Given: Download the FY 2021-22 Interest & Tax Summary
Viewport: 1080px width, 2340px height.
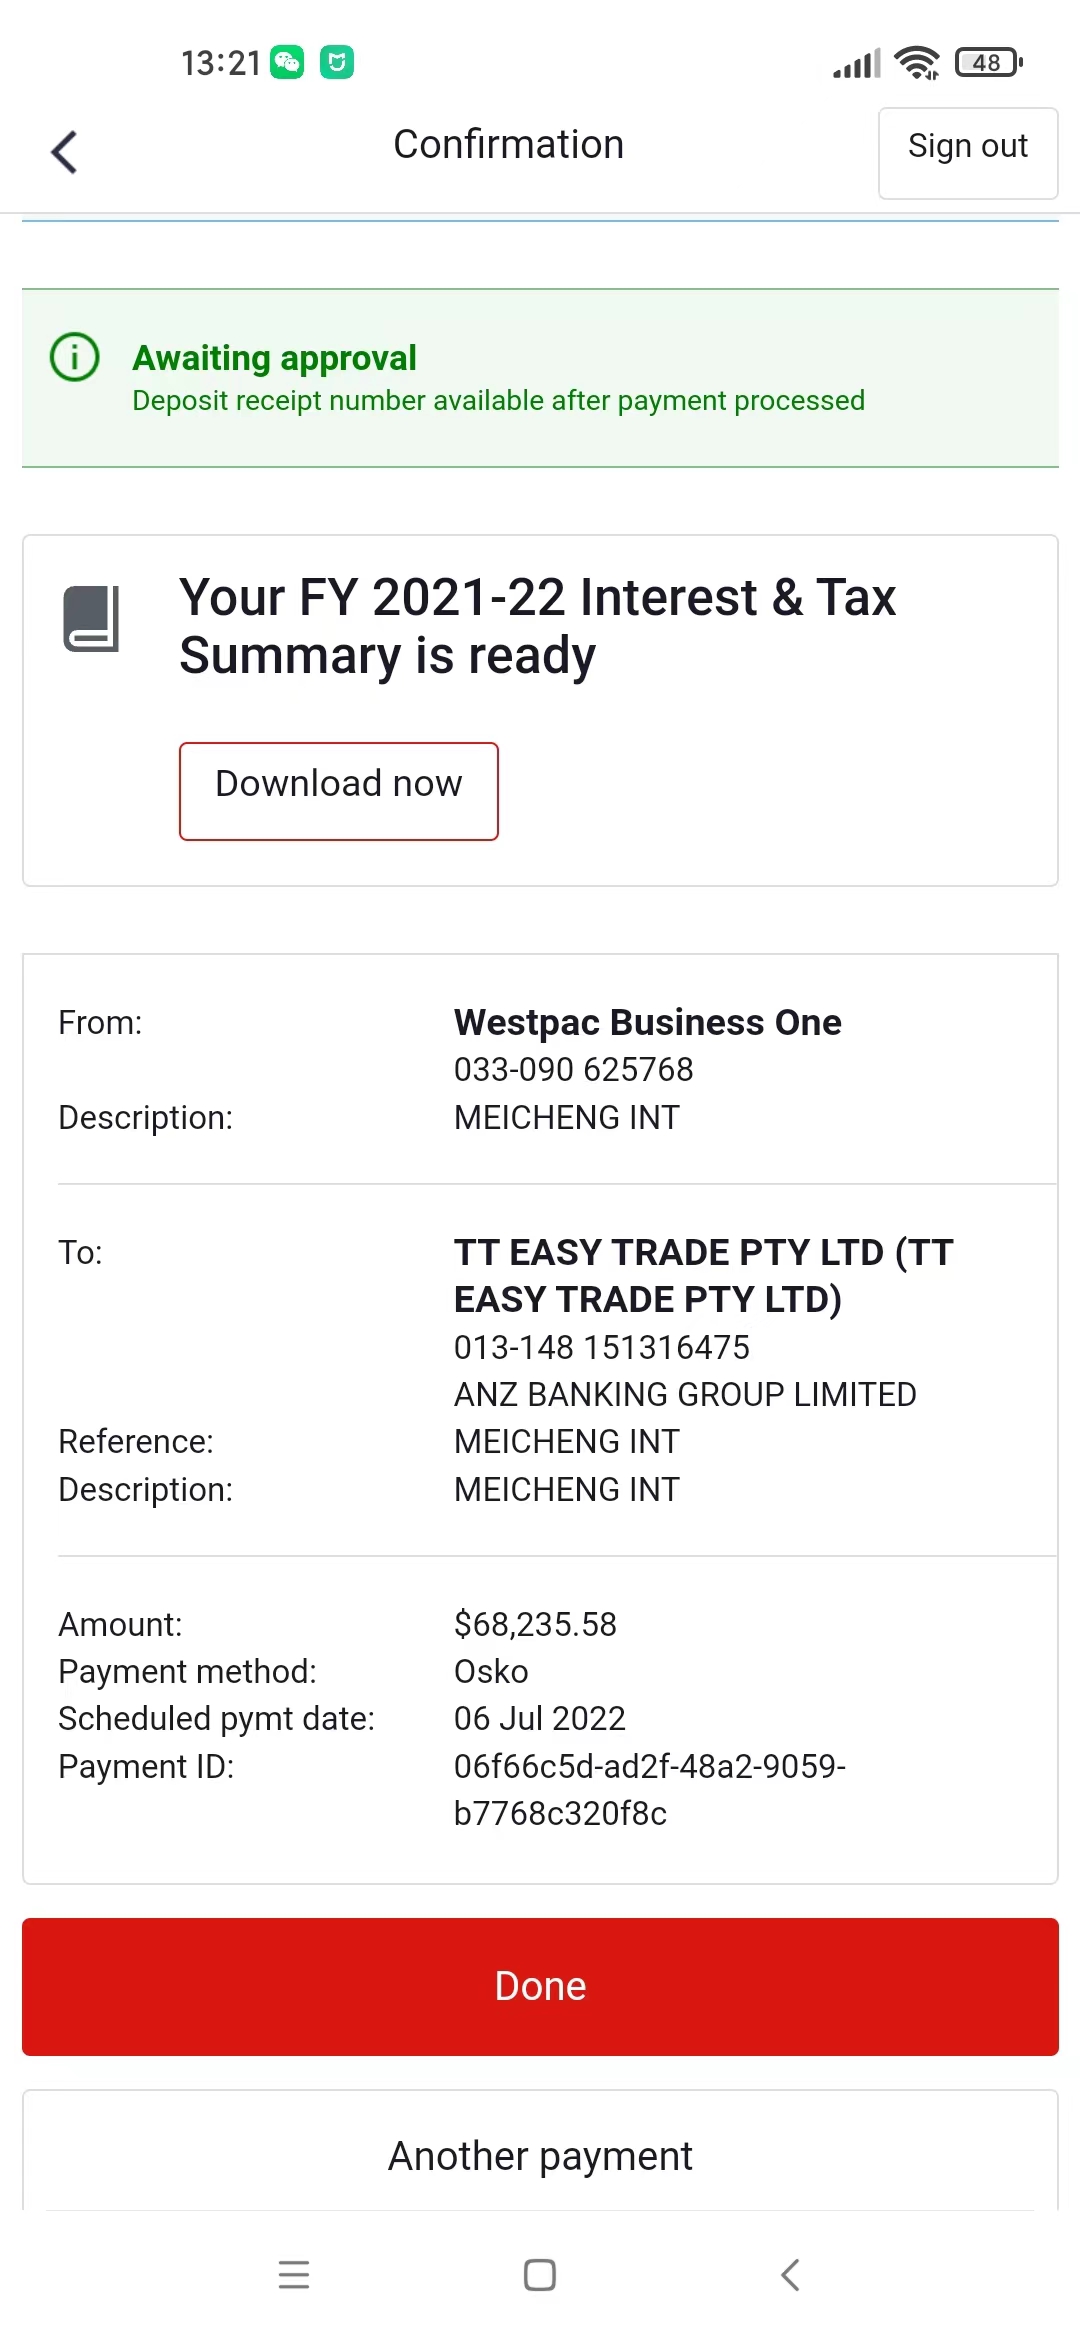Looking at the screenshot, I should 339,791.
